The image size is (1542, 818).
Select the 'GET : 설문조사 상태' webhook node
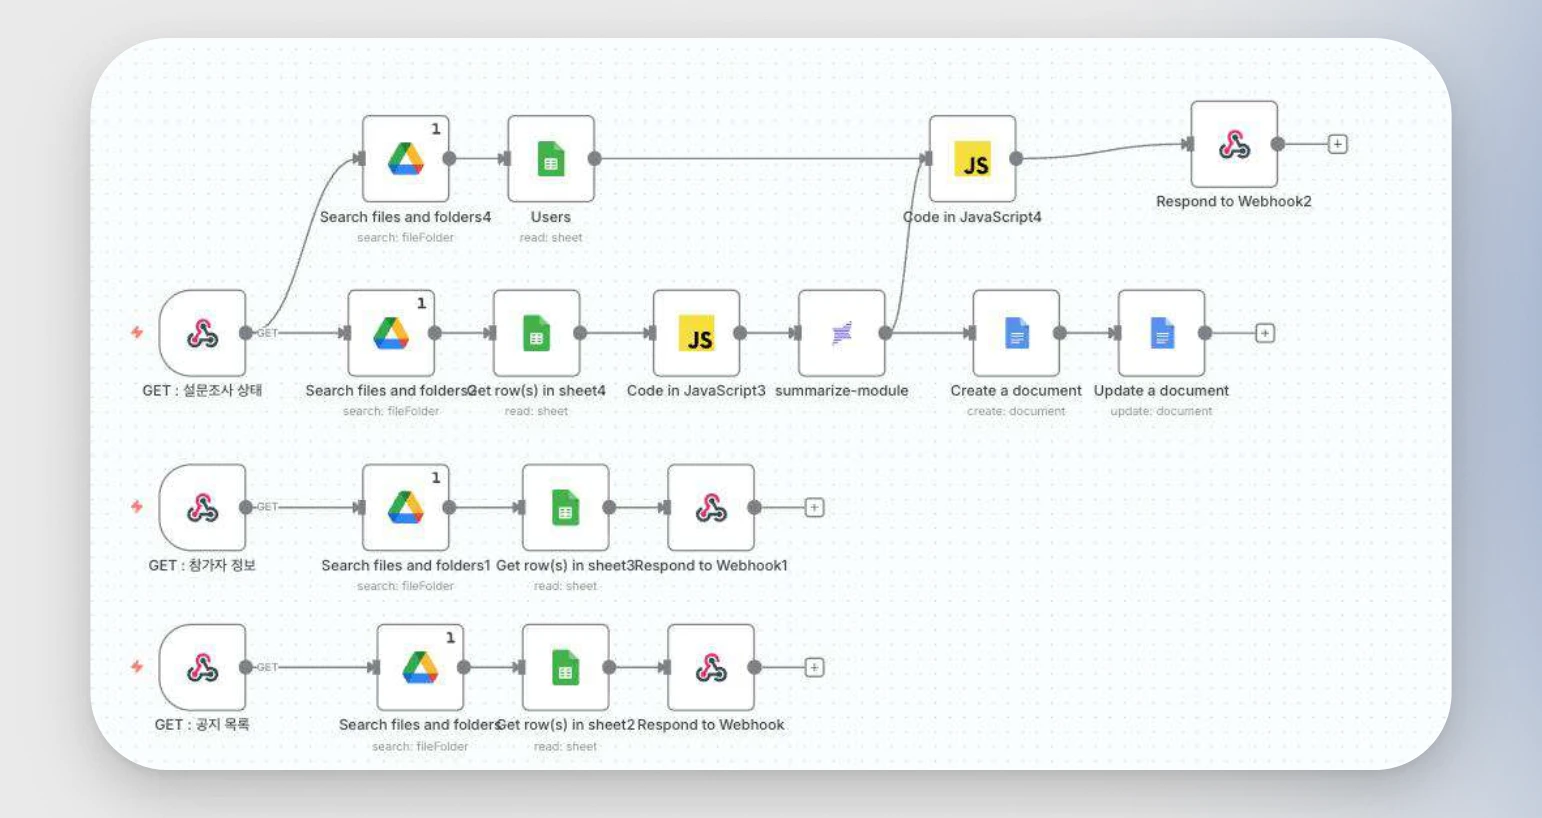point(202,333)
